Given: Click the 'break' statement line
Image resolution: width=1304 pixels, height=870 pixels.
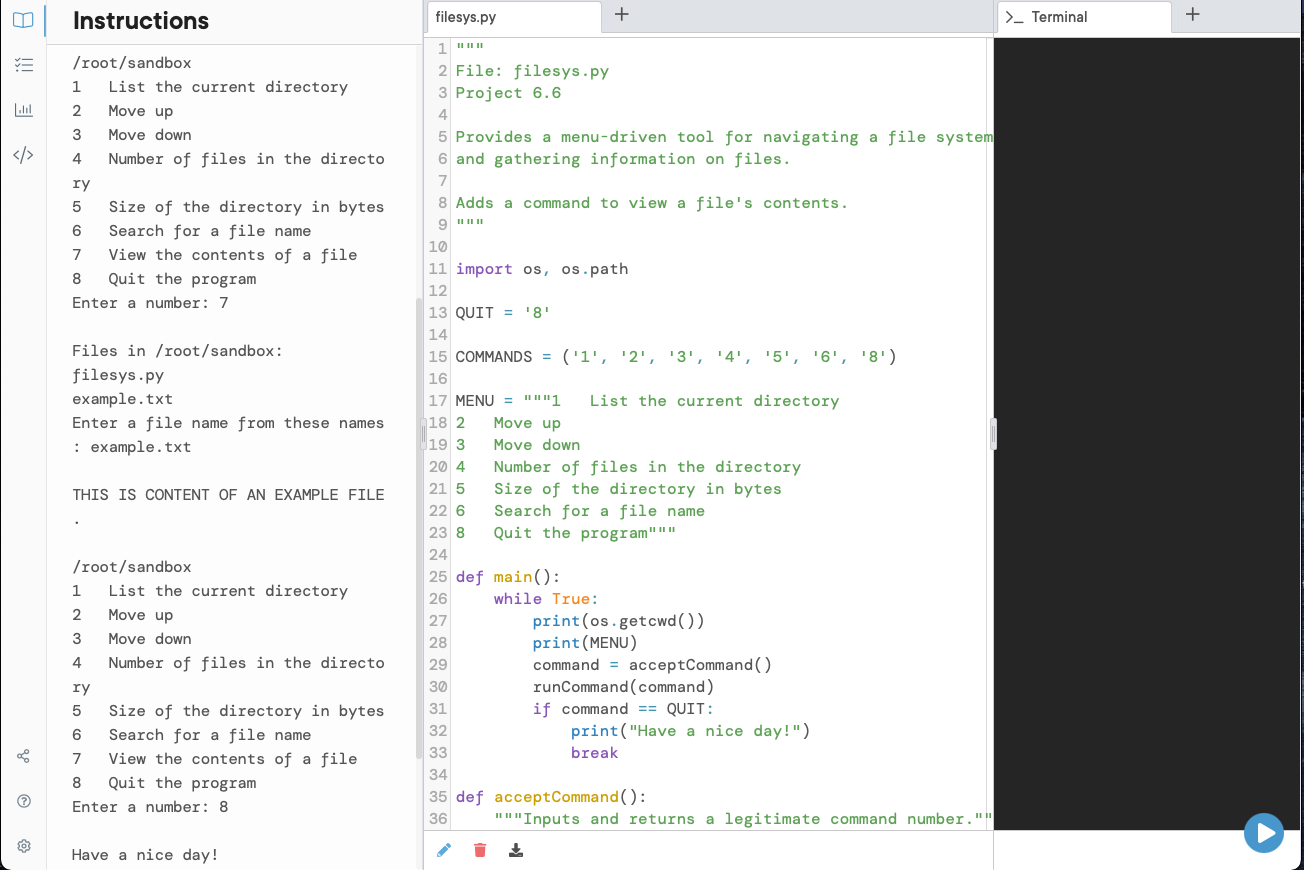Looking at the screenshot, I should click(x=595, y=753).
